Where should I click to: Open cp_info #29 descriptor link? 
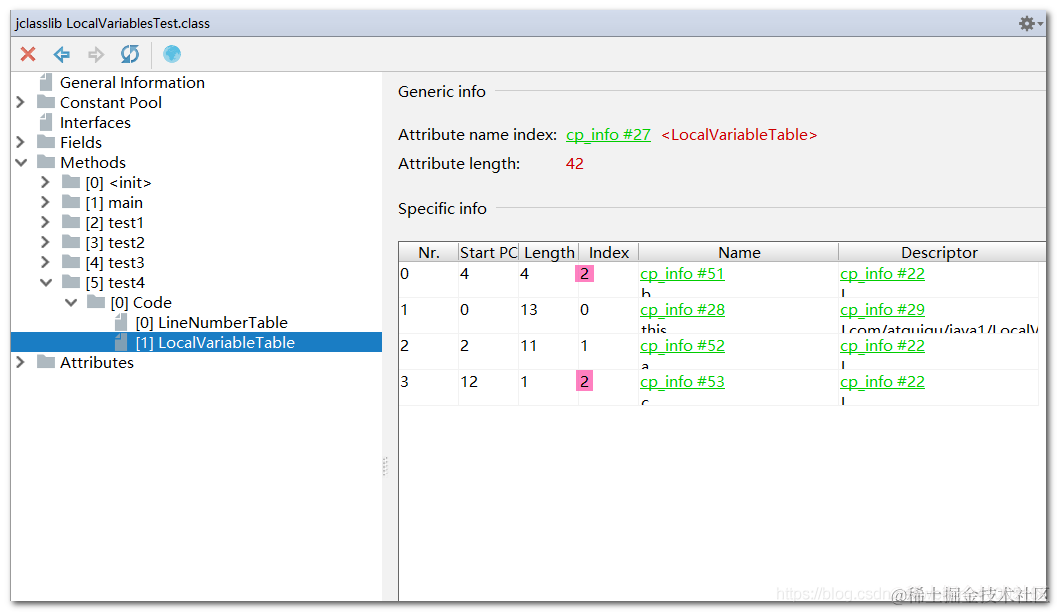(x=882, y=309)
